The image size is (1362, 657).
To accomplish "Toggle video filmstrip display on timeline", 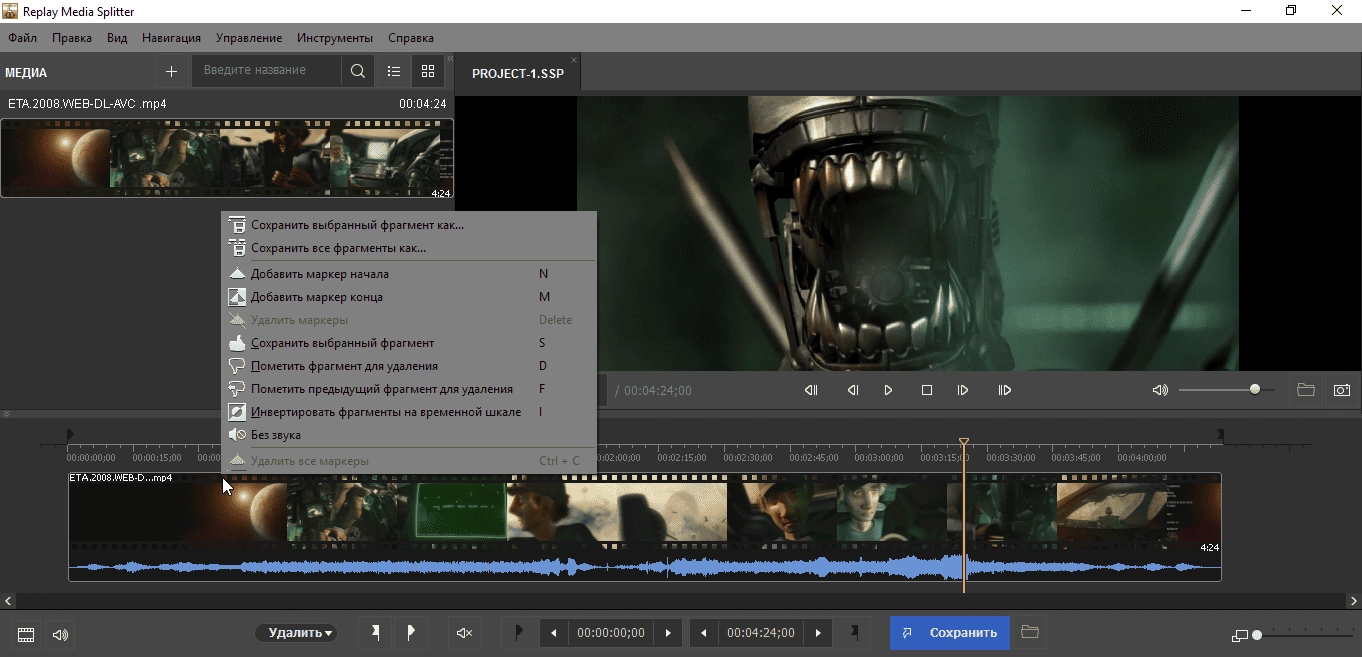I will click(26, 634).
